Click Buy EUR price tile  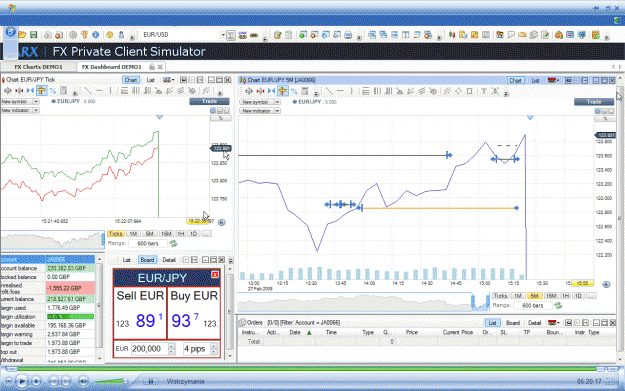[x=194, y=313]
